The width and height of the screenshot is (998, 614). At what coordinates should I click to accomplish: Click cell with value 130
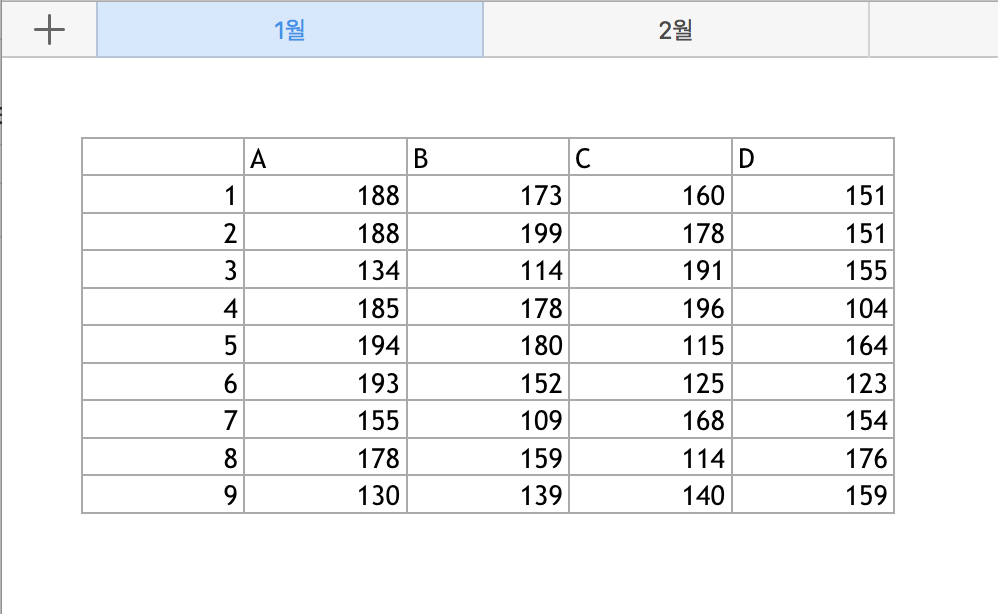coord(325,495)
